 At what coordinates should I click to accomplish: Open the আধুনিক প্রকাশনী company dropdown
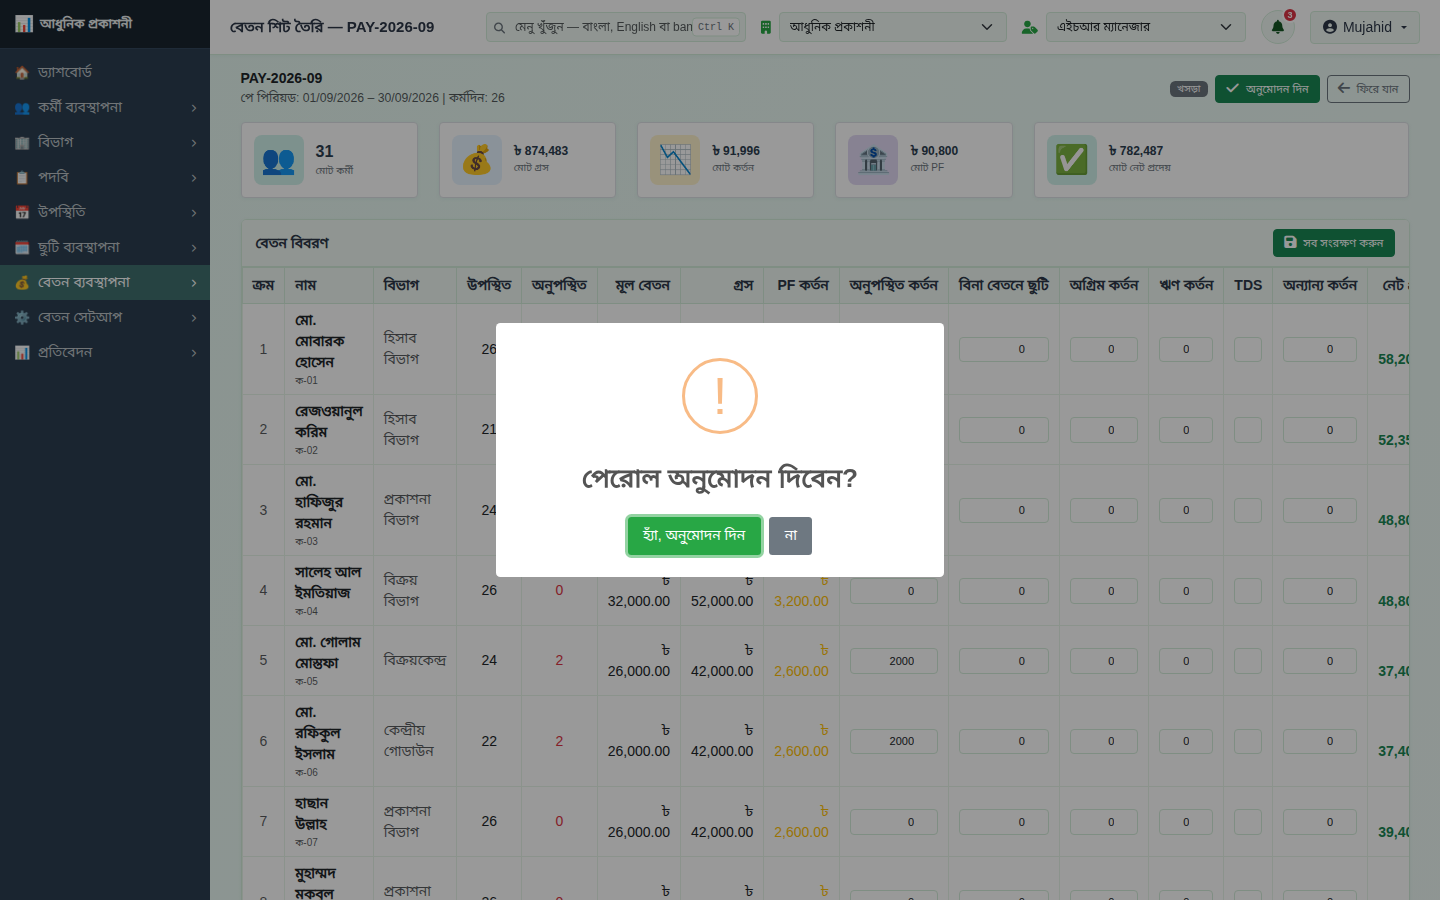tap(892, 27)
